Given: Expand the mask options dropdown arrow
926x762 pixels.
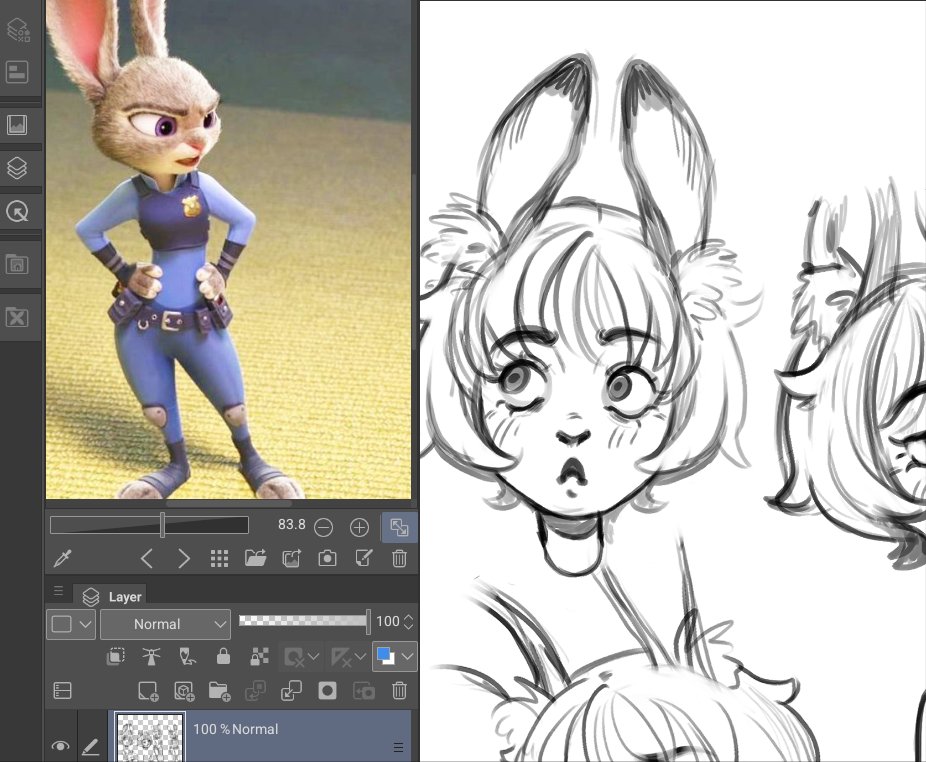Looking at the screenshot, I should pos(314,656).
